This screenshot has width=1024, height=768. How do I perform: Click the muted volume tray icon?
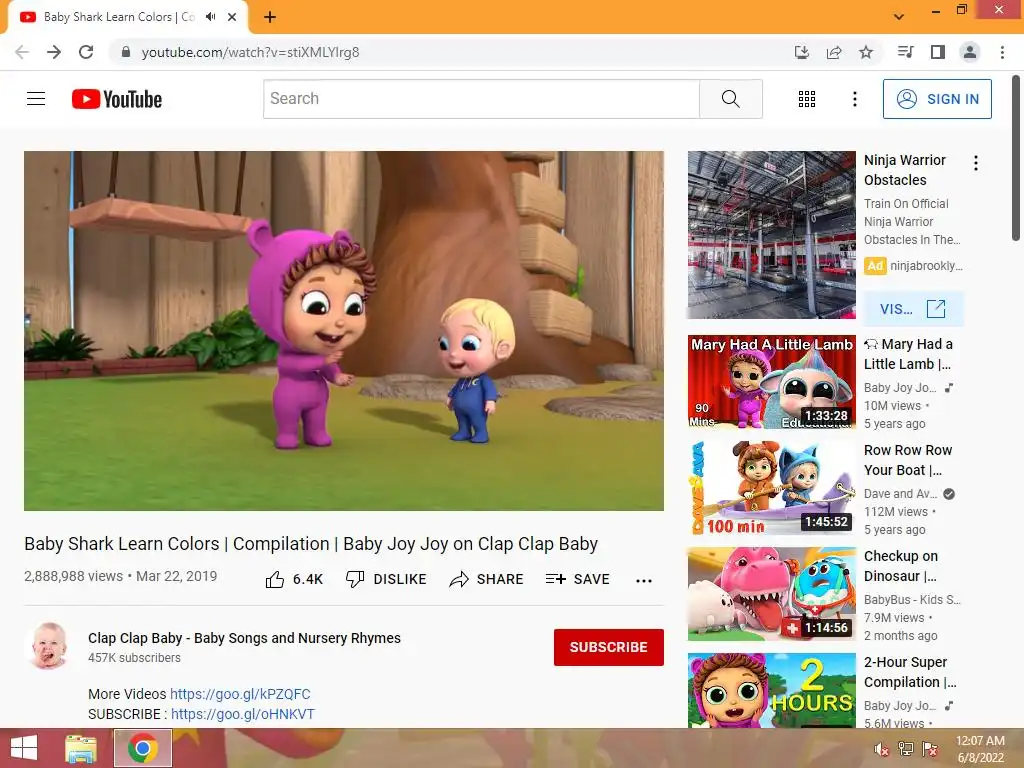coord(881,749)
